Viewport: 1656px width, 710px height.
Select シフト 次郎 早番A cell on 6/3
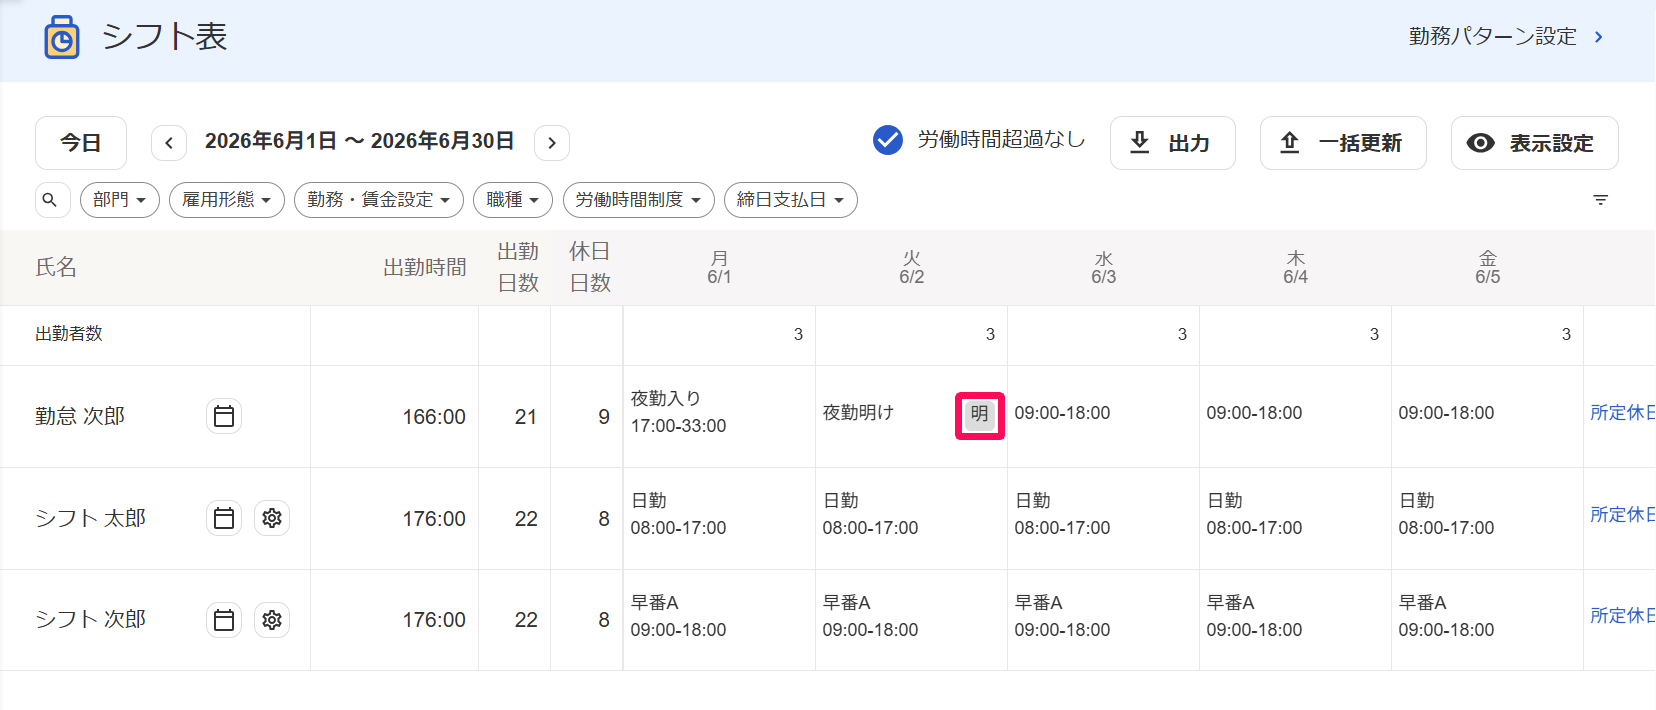point(1103,620)
